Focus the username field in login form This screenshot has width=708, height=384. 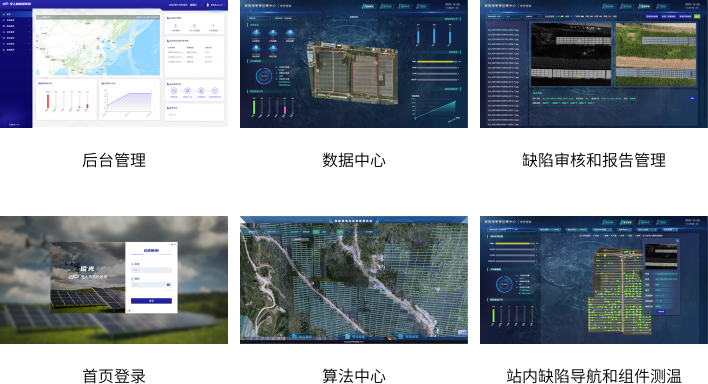point(151,270)
